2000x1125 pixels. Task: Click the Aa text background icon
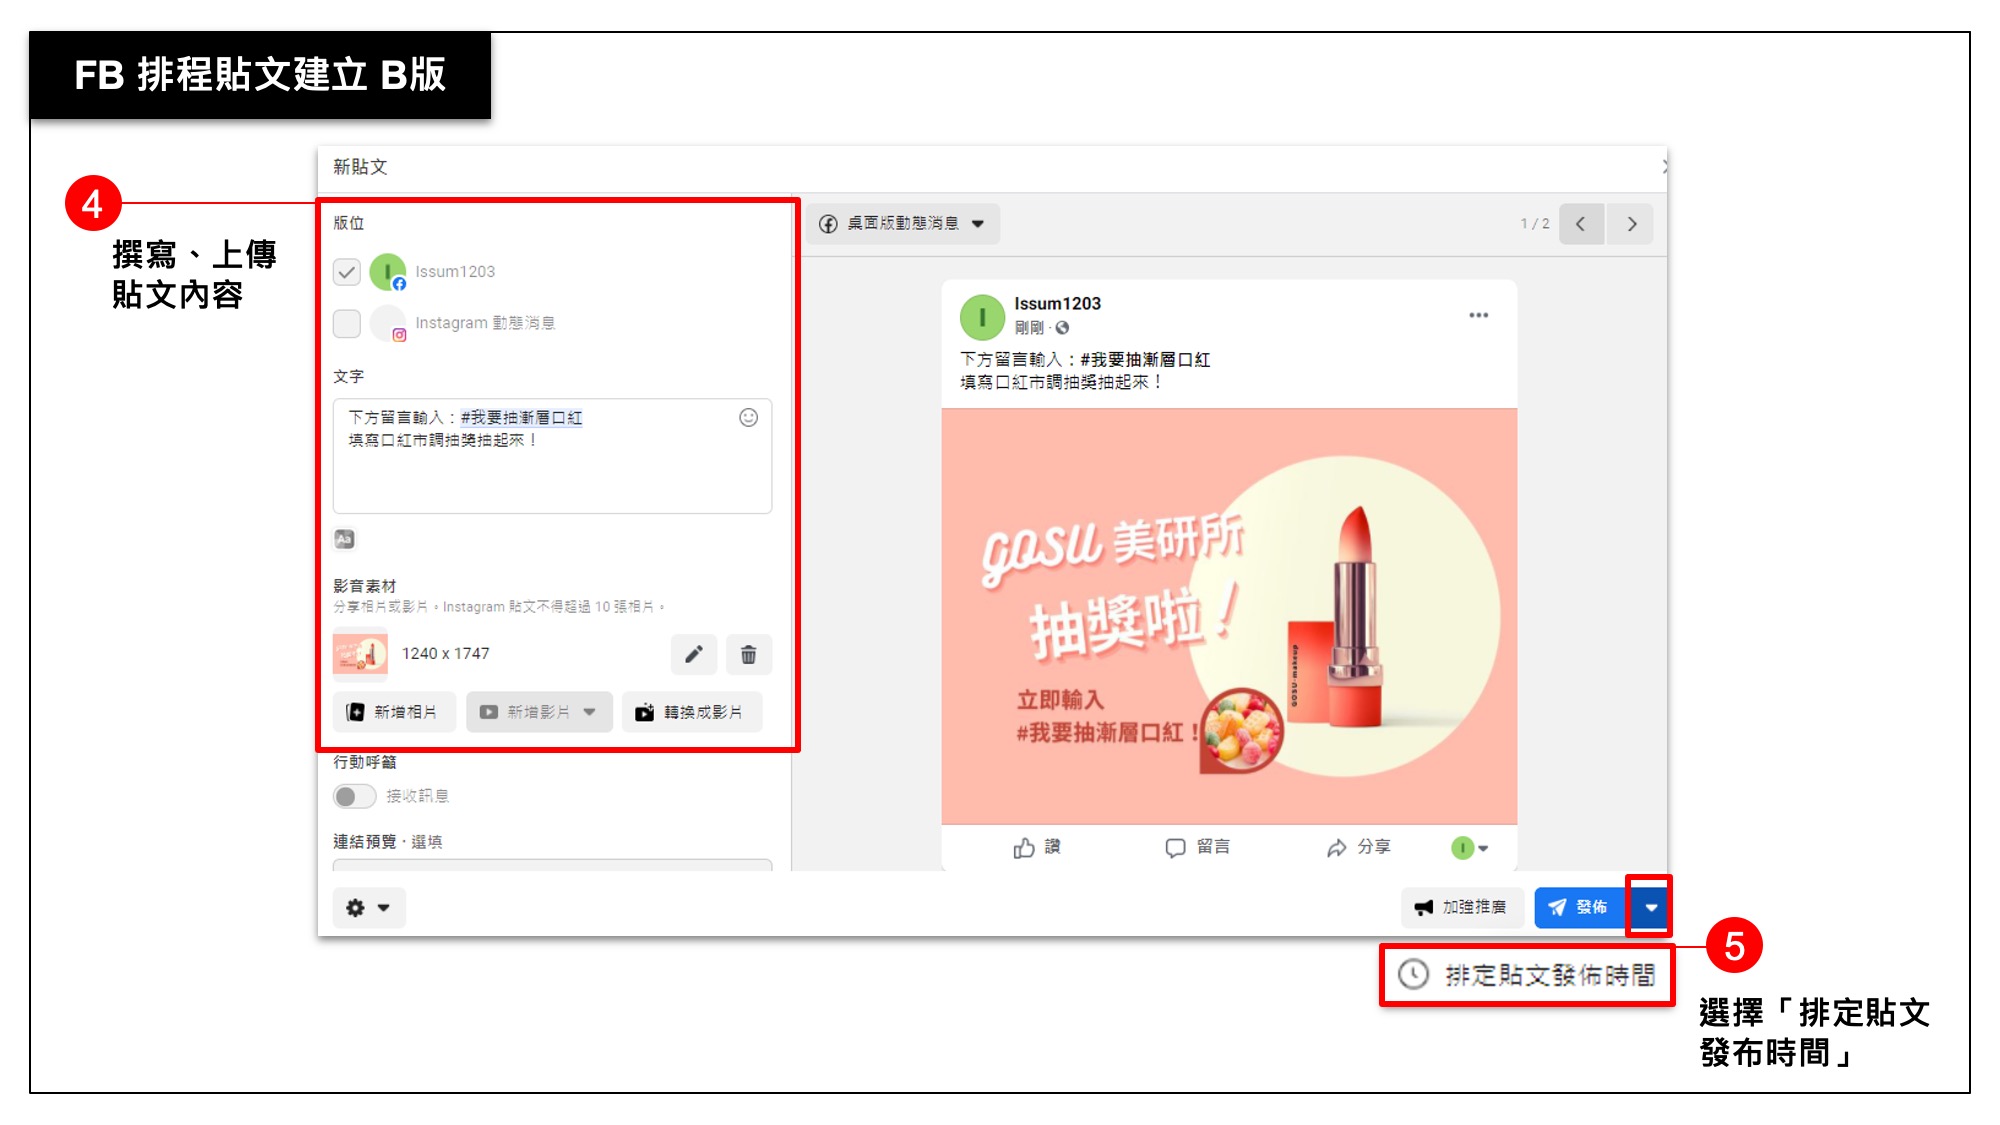(344, 539)
